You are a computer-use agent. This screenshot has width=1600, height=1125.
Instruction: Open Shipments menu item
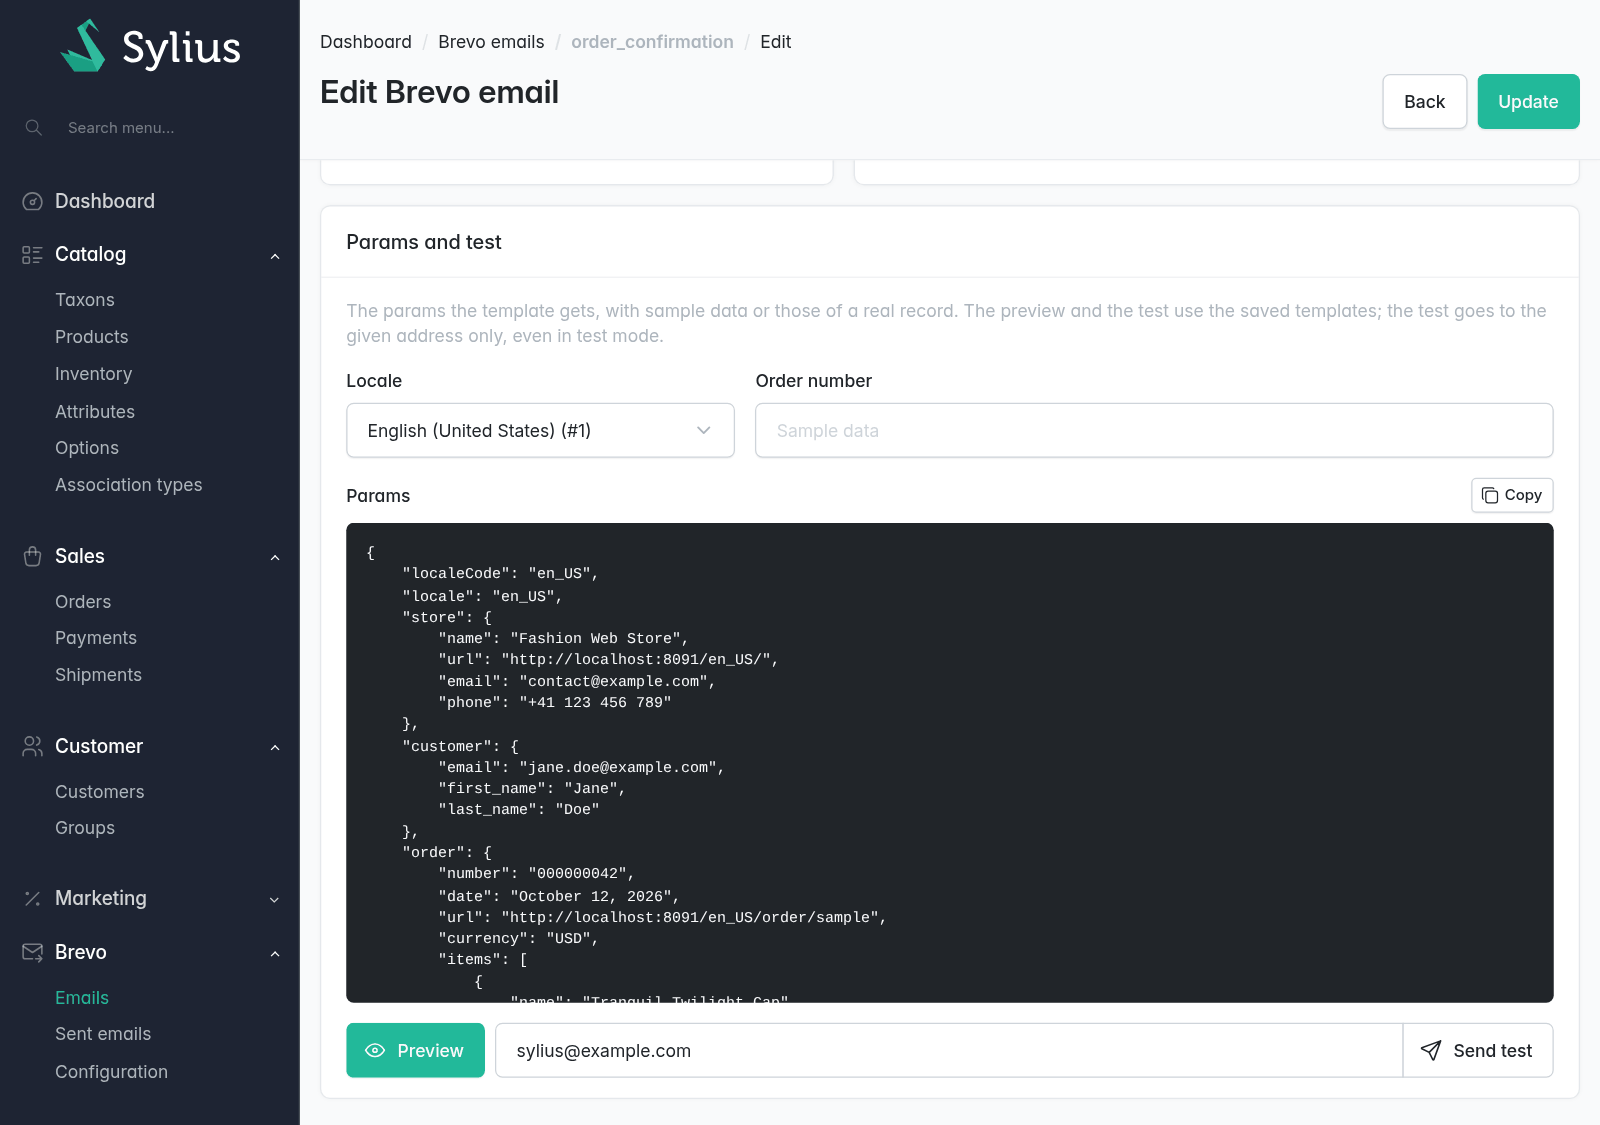point(99,675)
